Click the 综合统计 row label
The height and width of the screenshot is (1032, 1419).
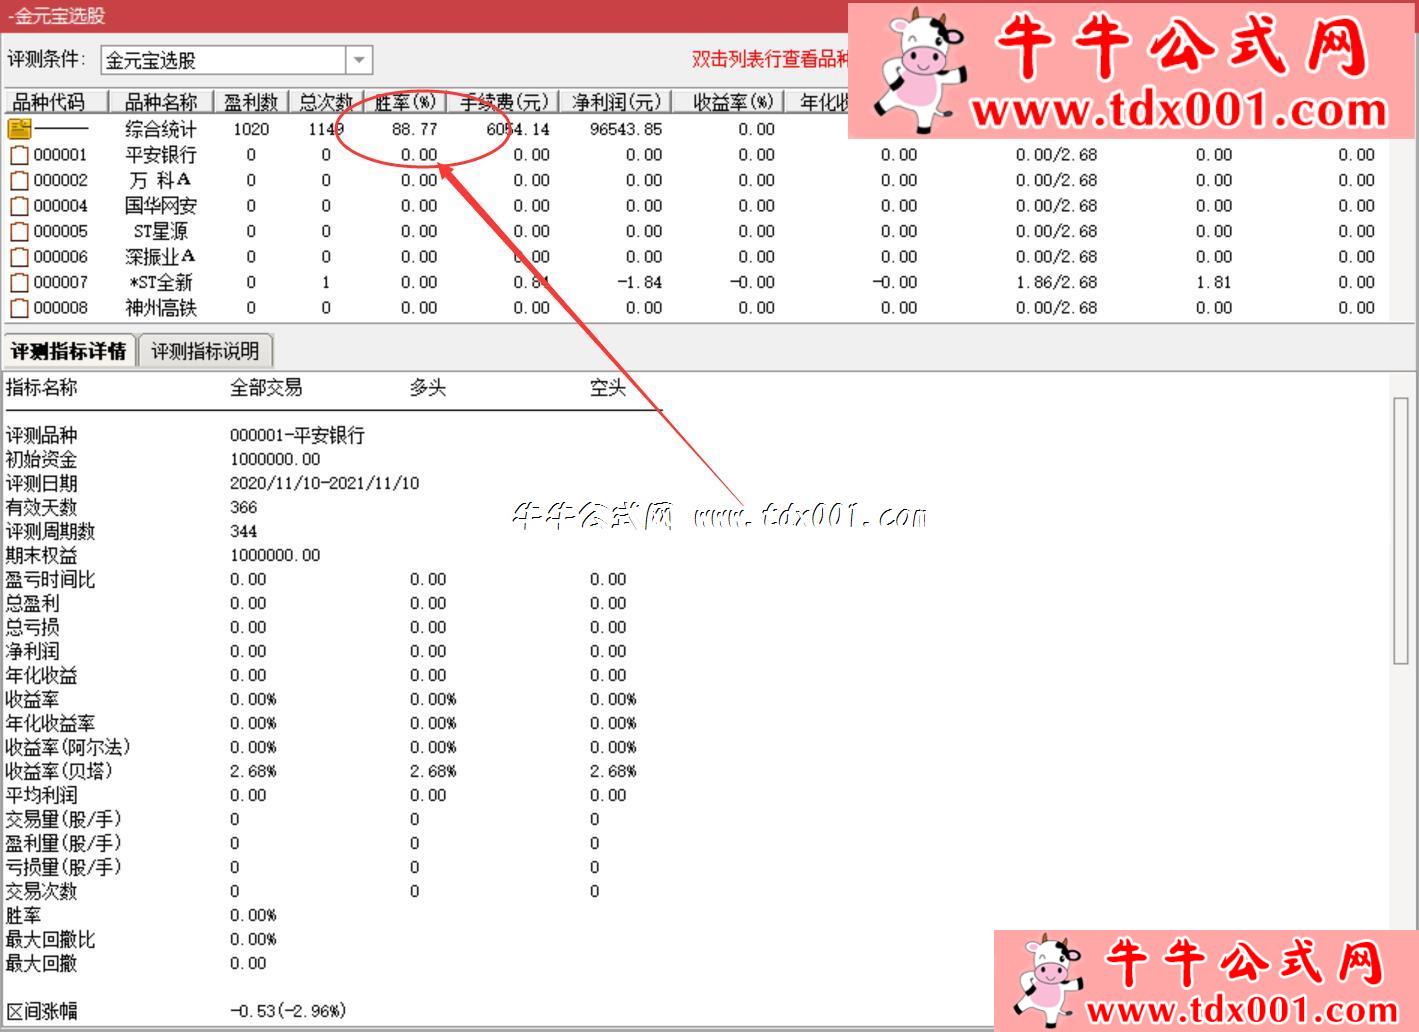coord(161,129)
